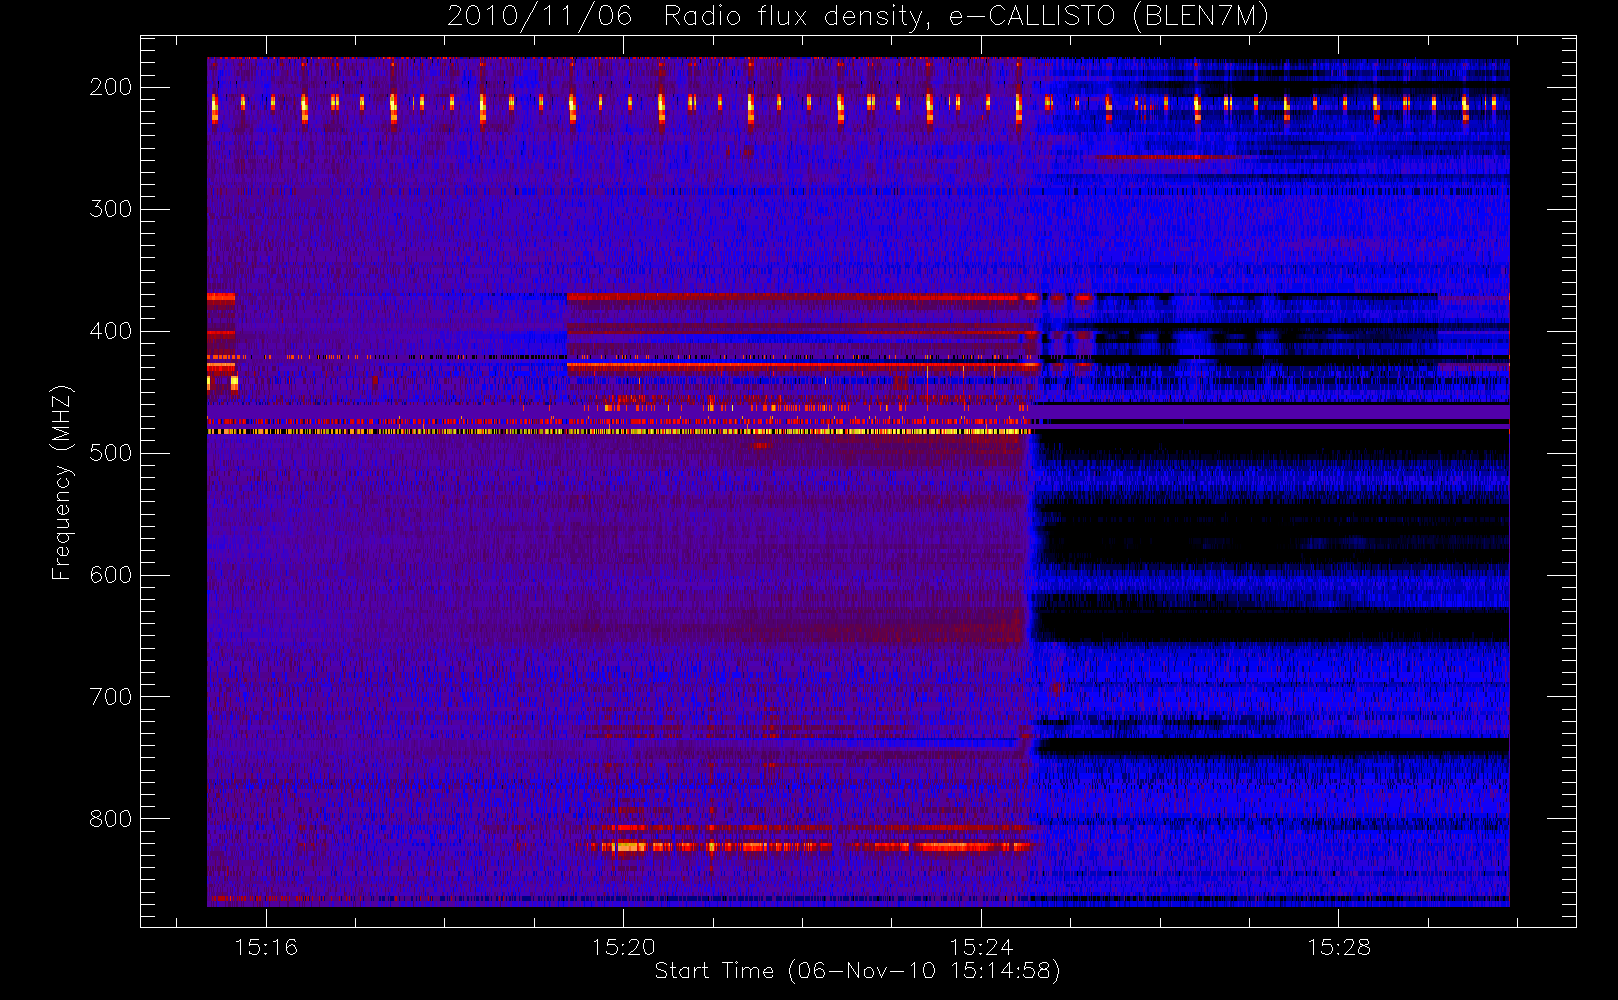Click the 15:20 time tick label
The width and height of the screenshot is (1618, 1000).
pyautogui.click(x=623, y=947)
